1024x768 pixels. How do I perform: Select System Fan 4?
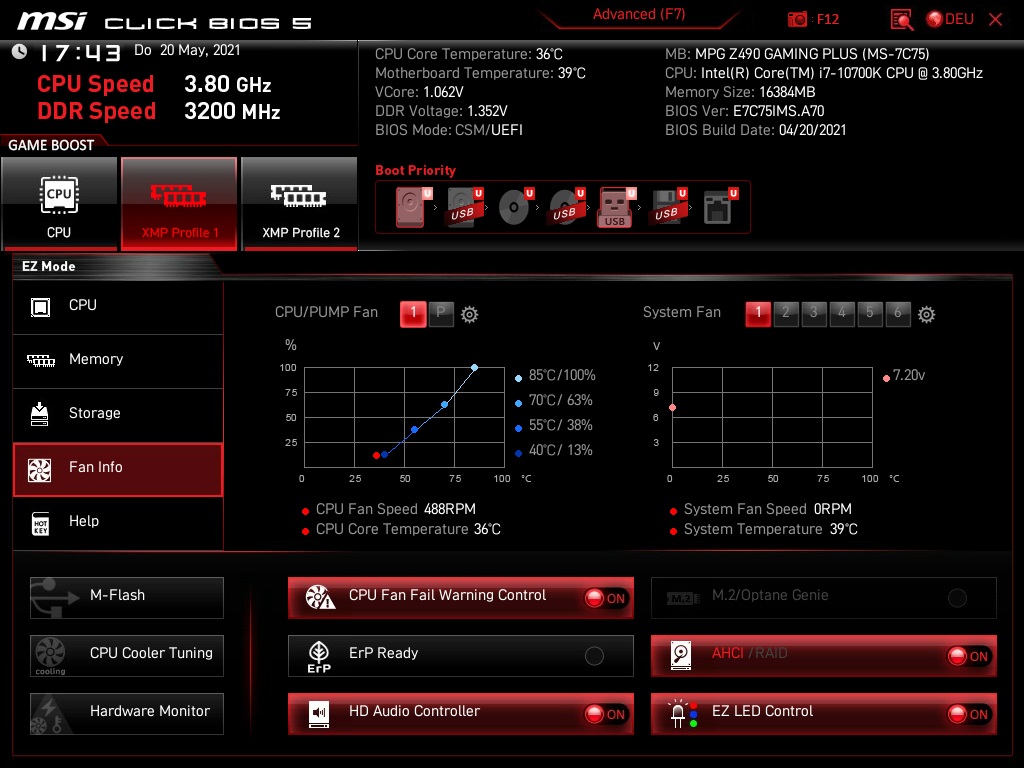click(842, 313)
